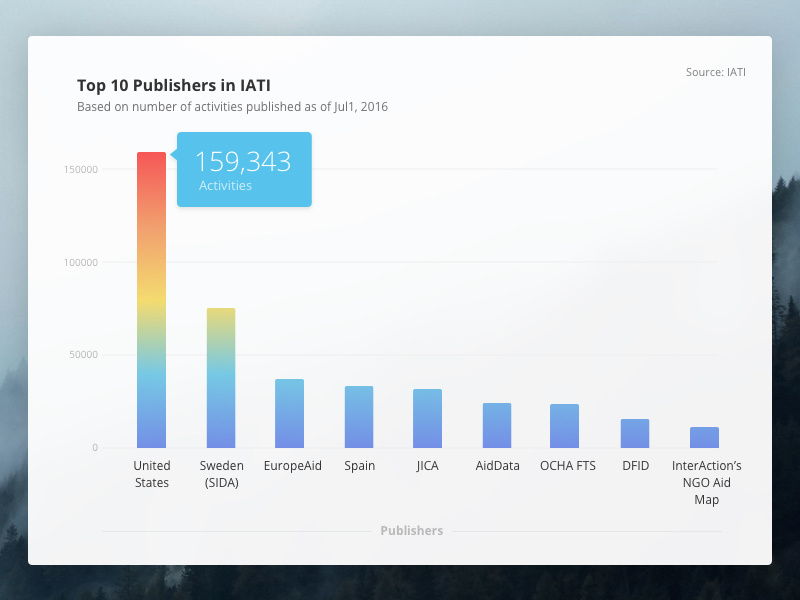Click the Source: IATI link
800x600 pixels.
pos(716,72)
